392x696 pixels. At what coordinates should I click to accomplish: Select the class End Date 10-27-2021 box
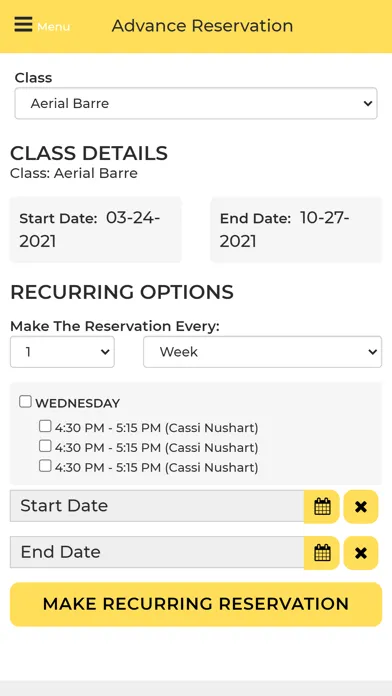click(296, 229)
